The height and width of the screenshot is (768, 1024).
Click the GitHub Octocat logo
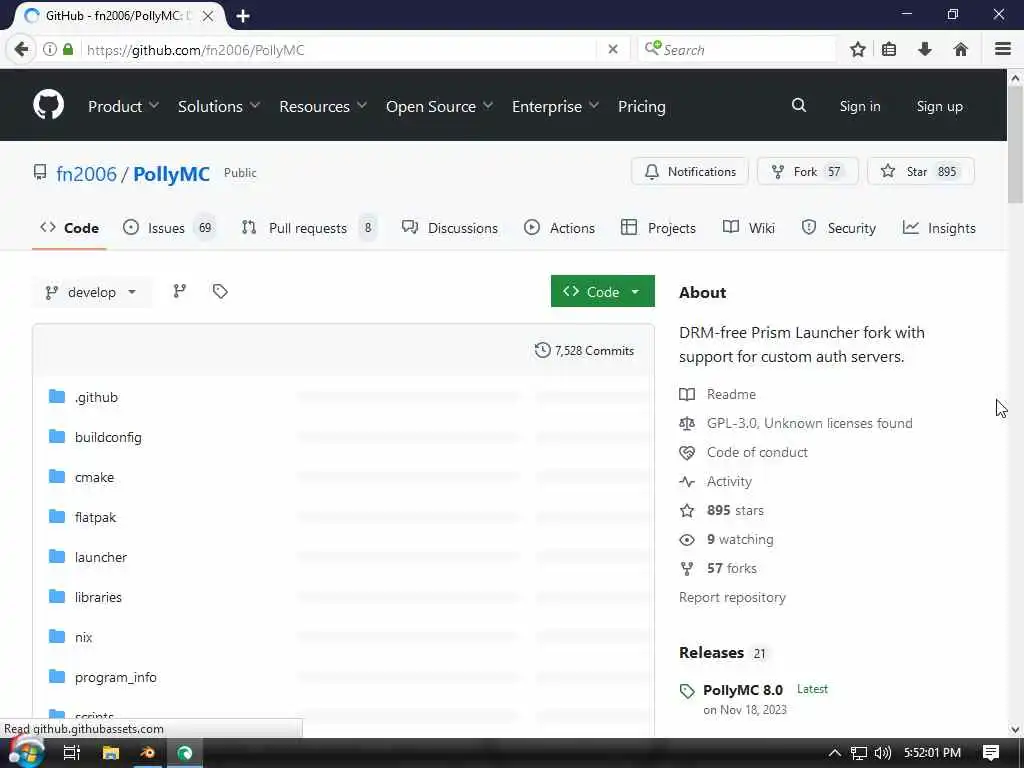(x=48, y=105)
